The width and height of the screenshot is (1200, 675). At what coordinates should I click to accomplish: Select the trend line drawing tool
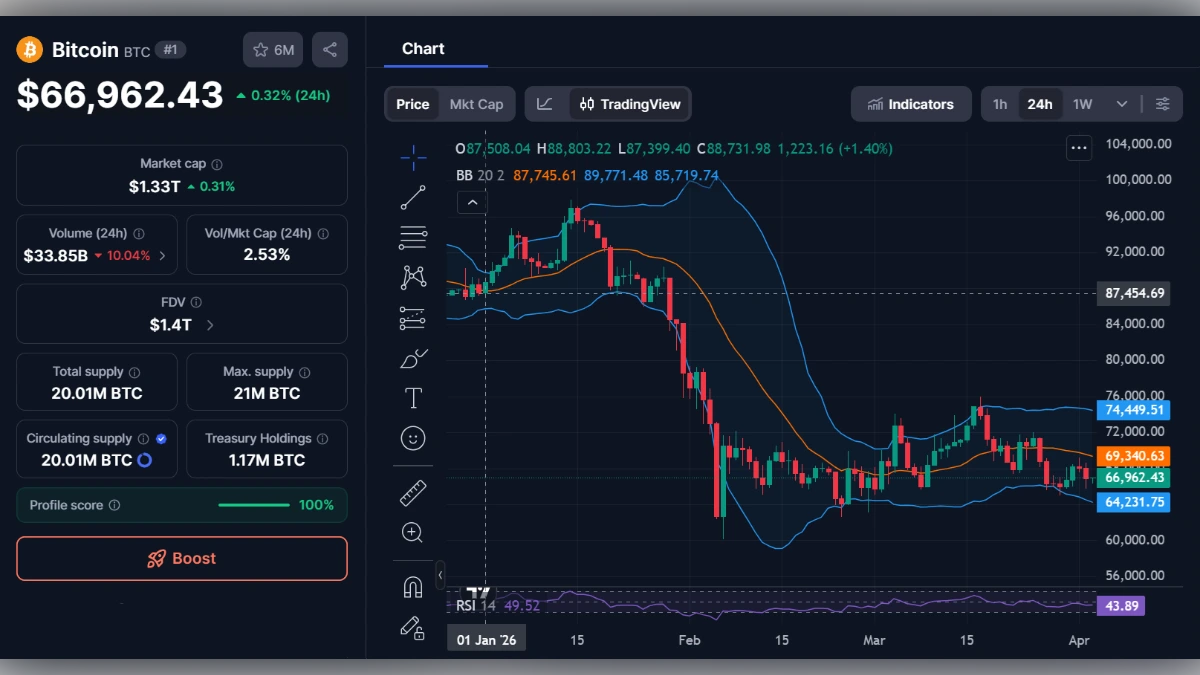(x=413, y=197)
